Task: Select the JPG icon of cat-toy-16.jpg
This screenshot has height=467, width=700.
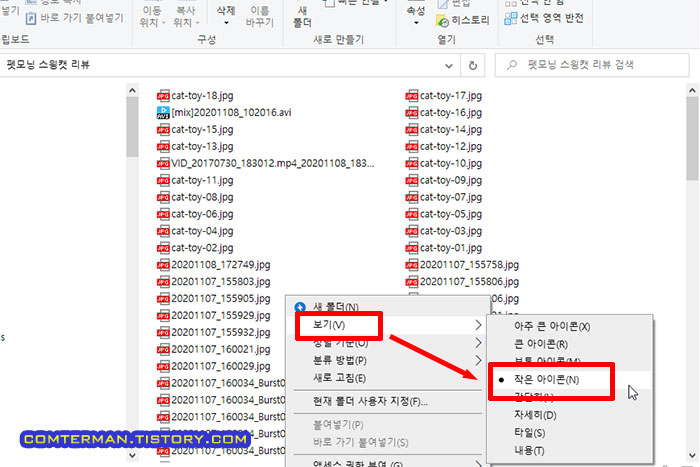Action: click(412, 113)
